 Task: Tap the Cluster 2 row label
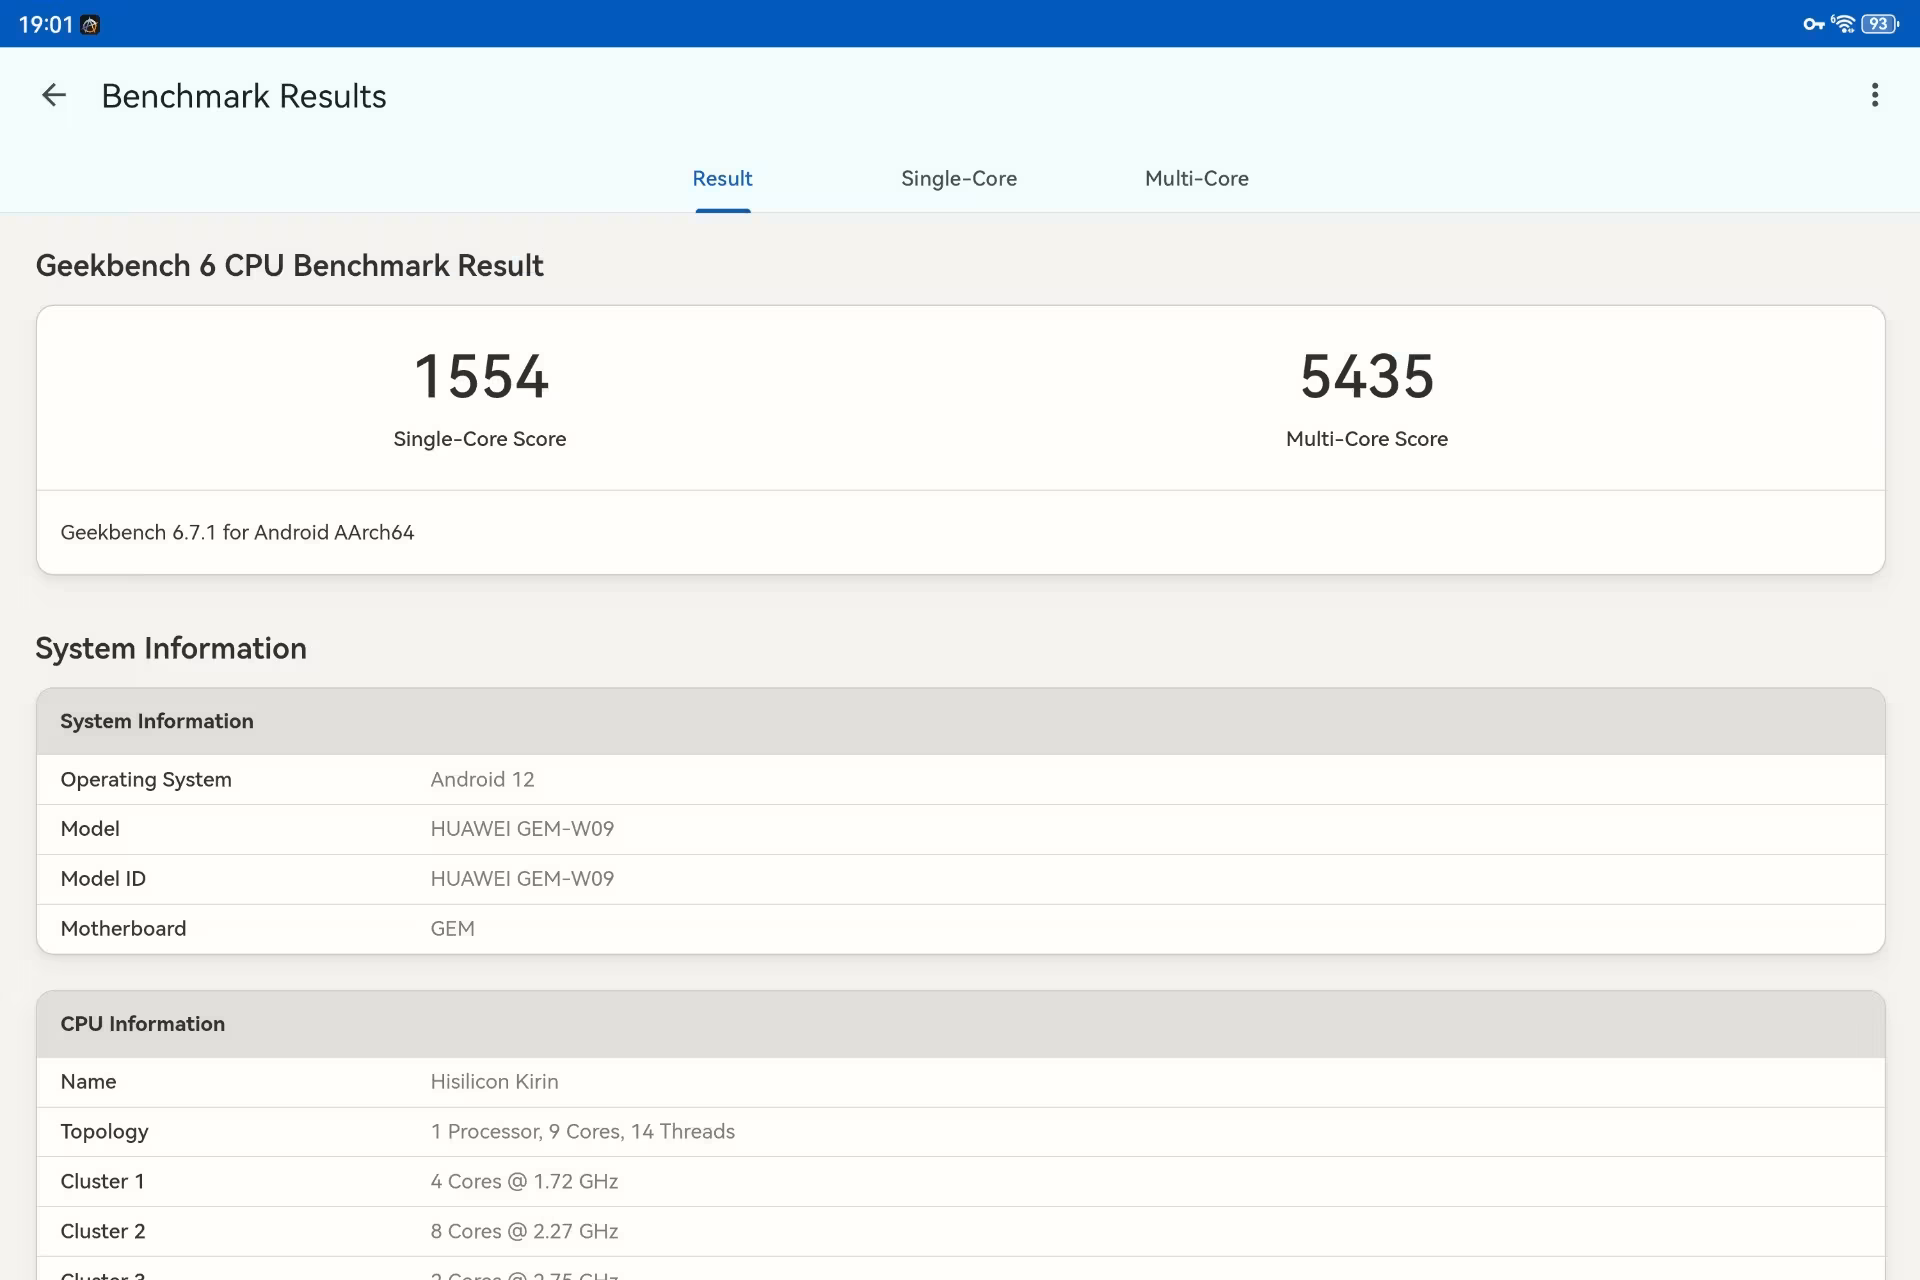(103, 1232)
